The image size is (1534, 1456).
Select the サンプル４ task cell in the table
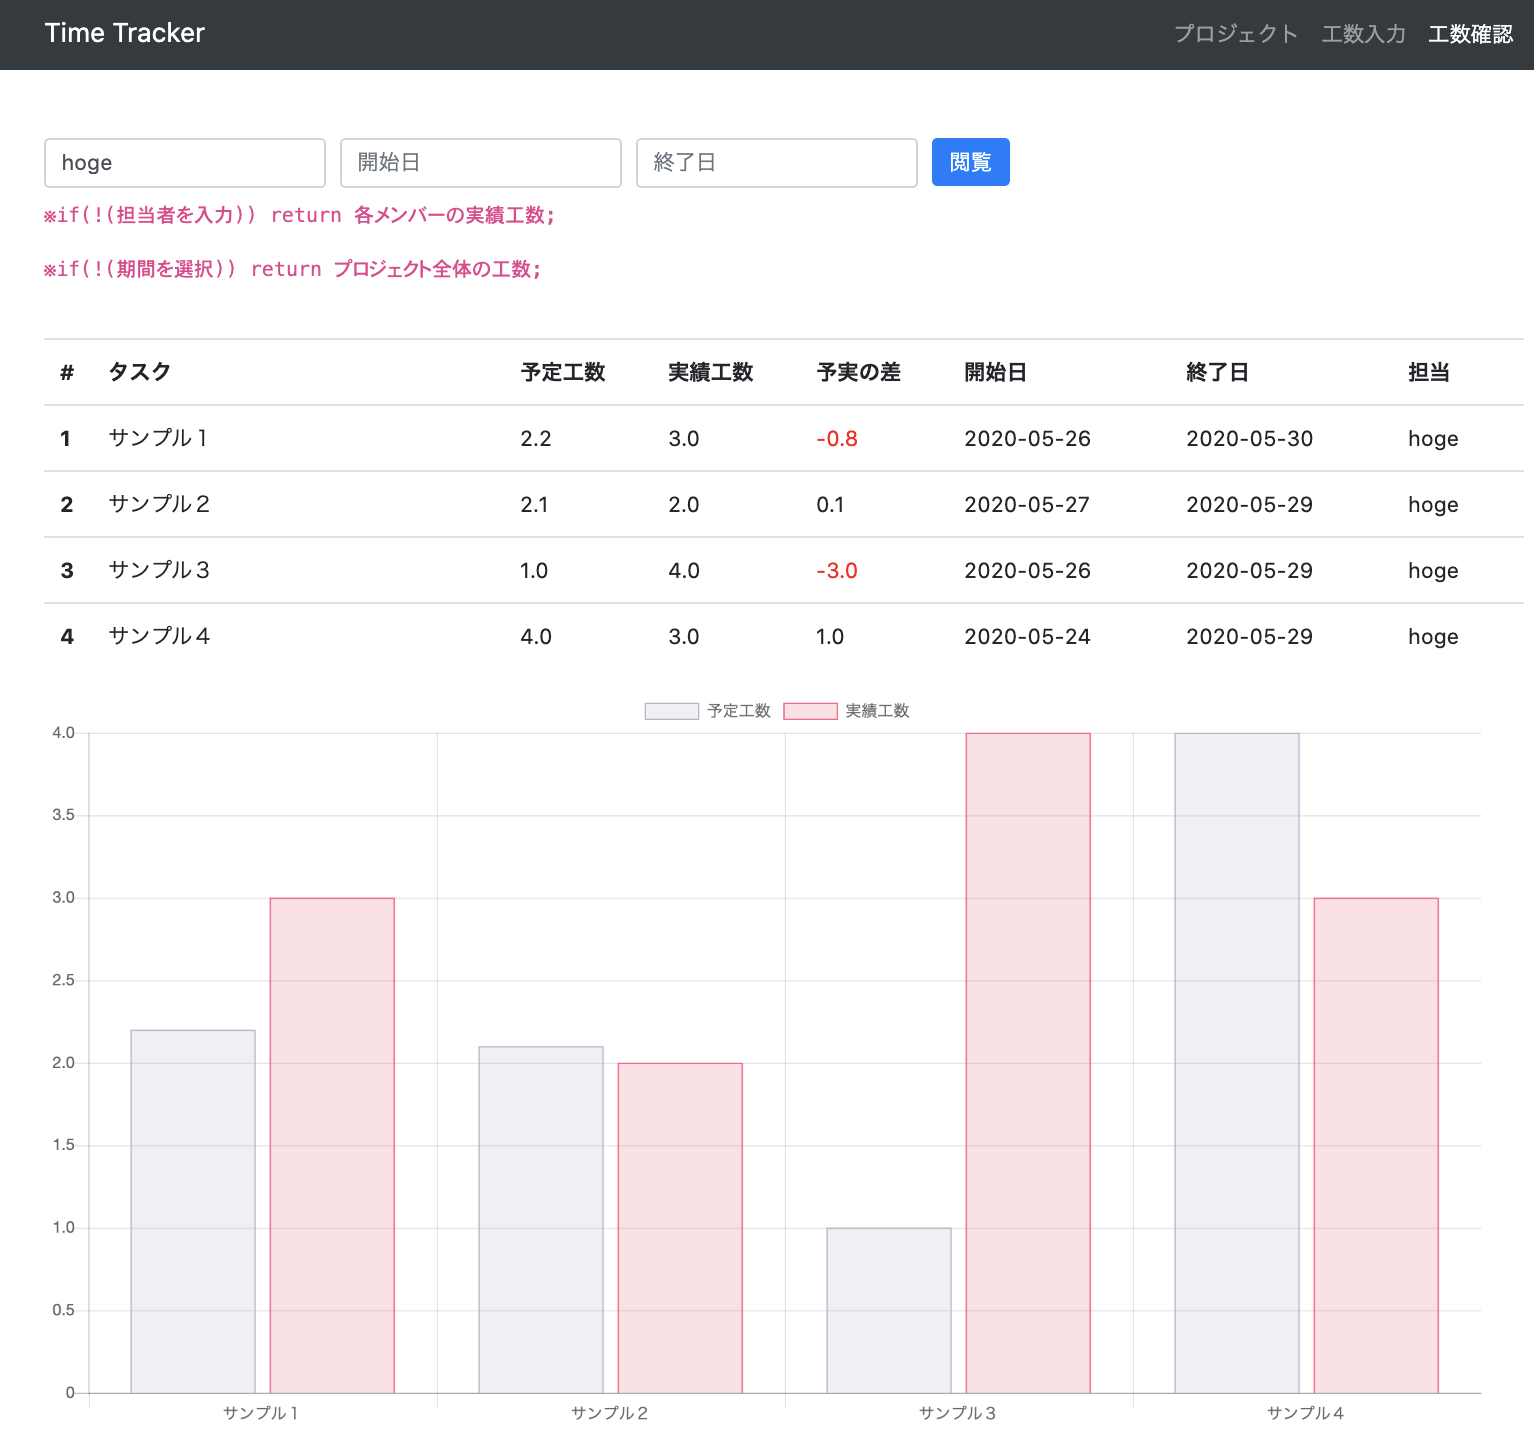coord(159,636)
